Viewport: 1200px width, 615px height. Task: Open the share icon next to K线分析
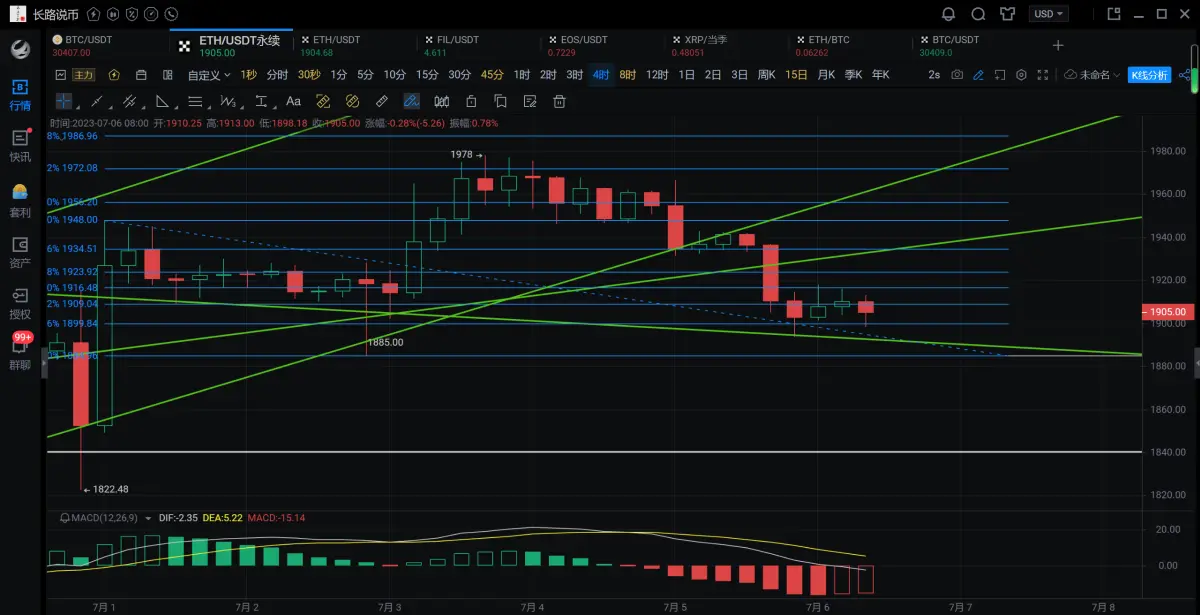tap(1186, 75)
